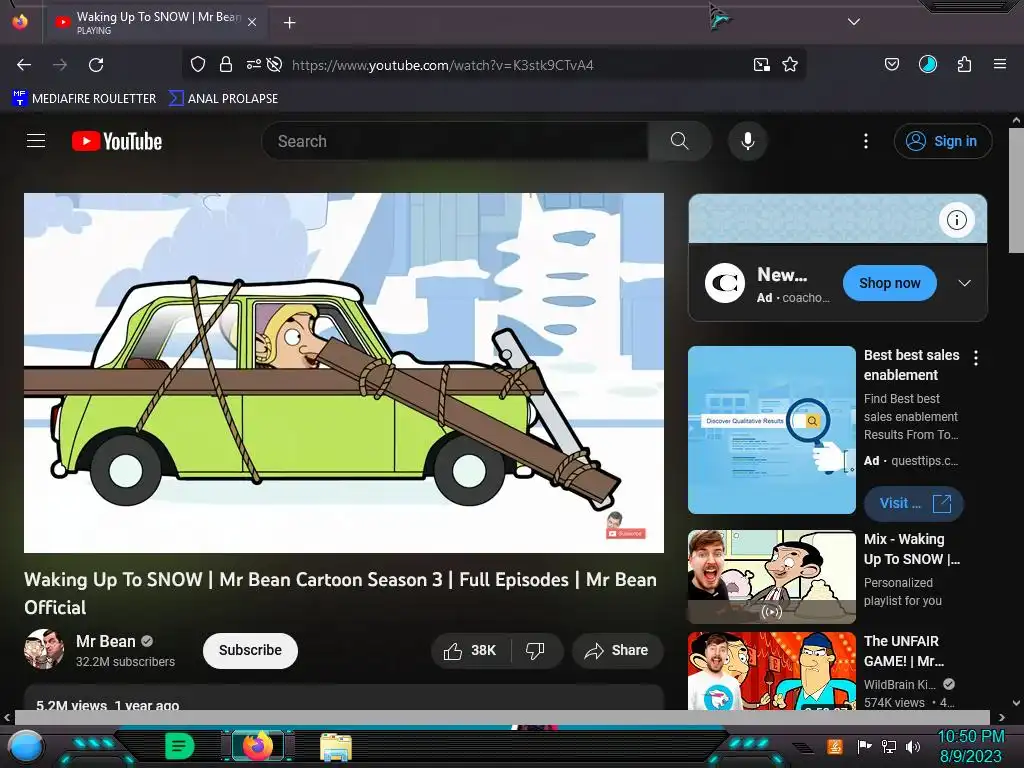
Task: Click The UNFAIR GAME! video title
Action: [x=904, y=651]
